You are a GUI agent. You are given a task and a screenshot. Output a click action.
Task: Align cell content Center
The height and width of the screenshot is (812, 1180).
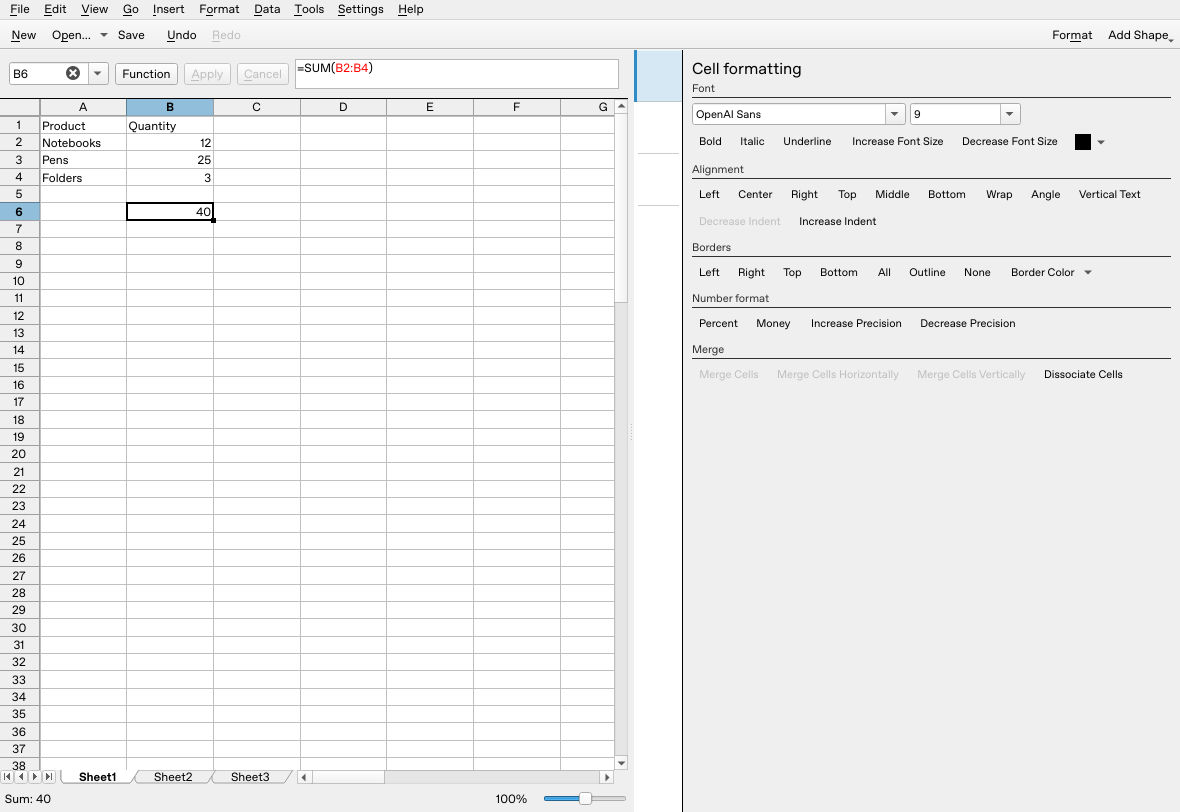[755, 194]
